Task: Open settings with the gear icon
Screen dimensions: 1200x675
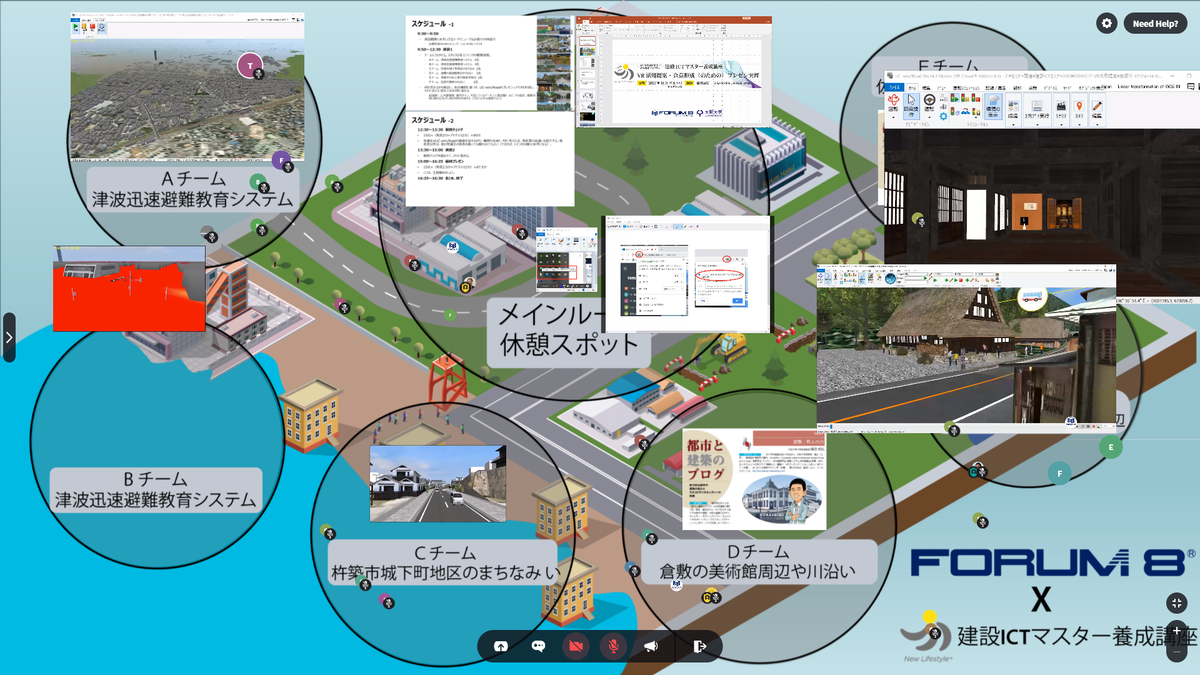Action: coord(1107,23)
